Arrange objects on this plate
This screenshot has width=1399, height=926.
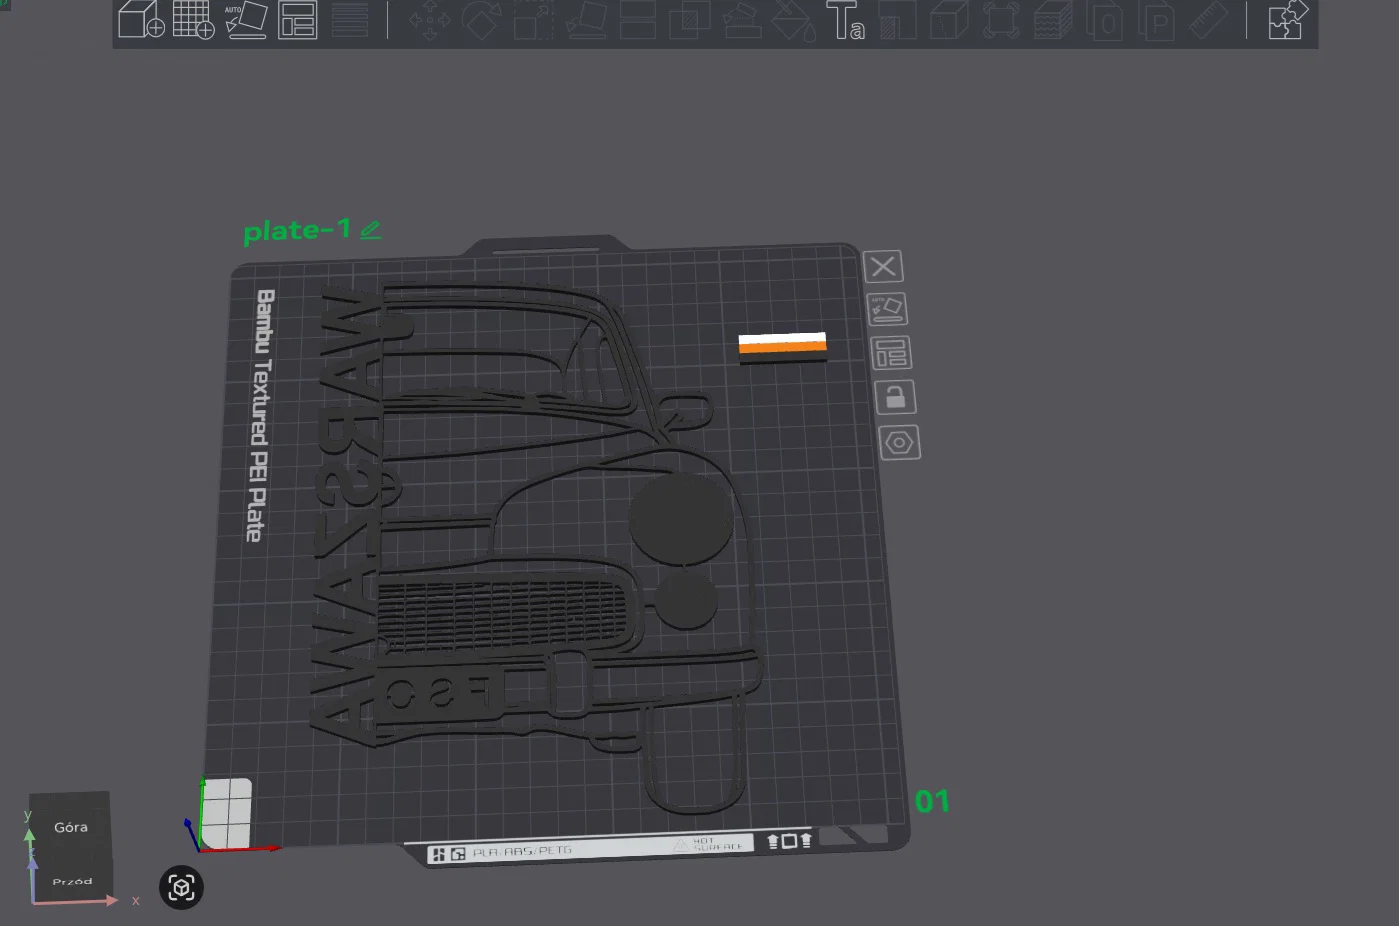[891, 353]
